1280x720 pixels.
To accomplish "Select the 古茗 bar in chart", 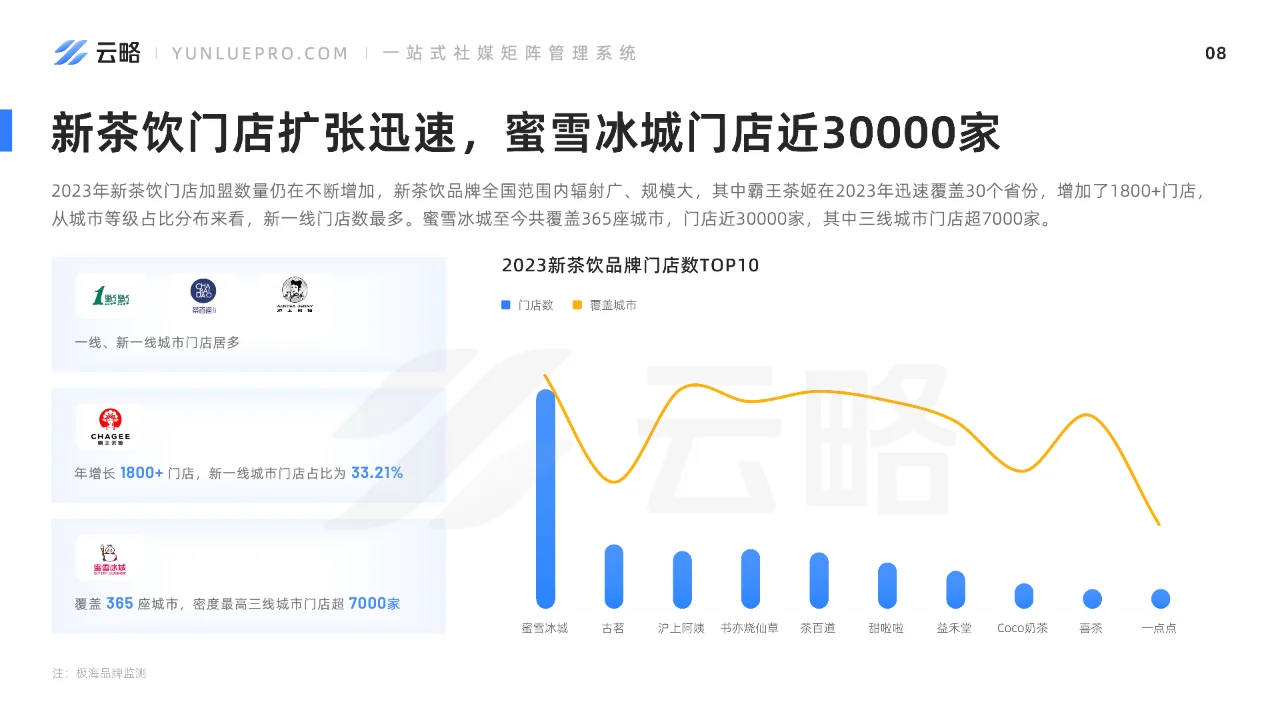I will (613, 576).
